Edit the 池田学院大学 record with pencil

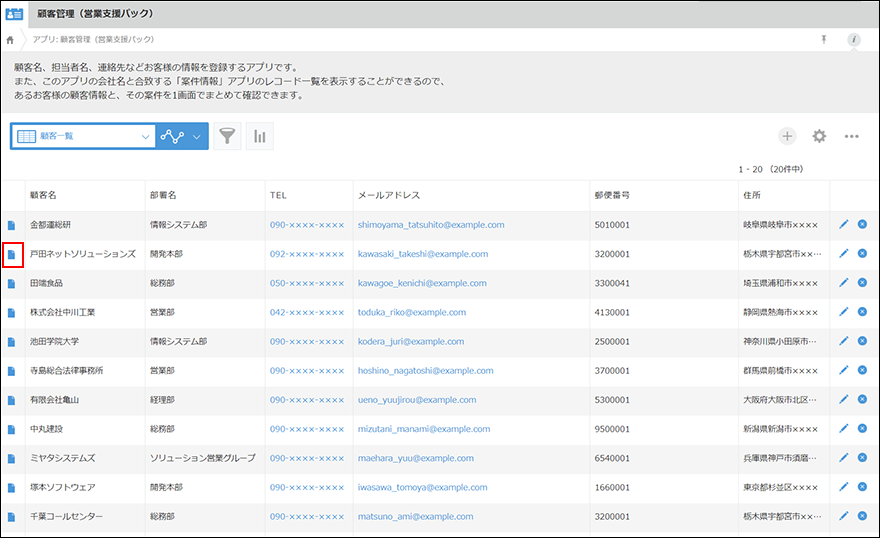844,341
